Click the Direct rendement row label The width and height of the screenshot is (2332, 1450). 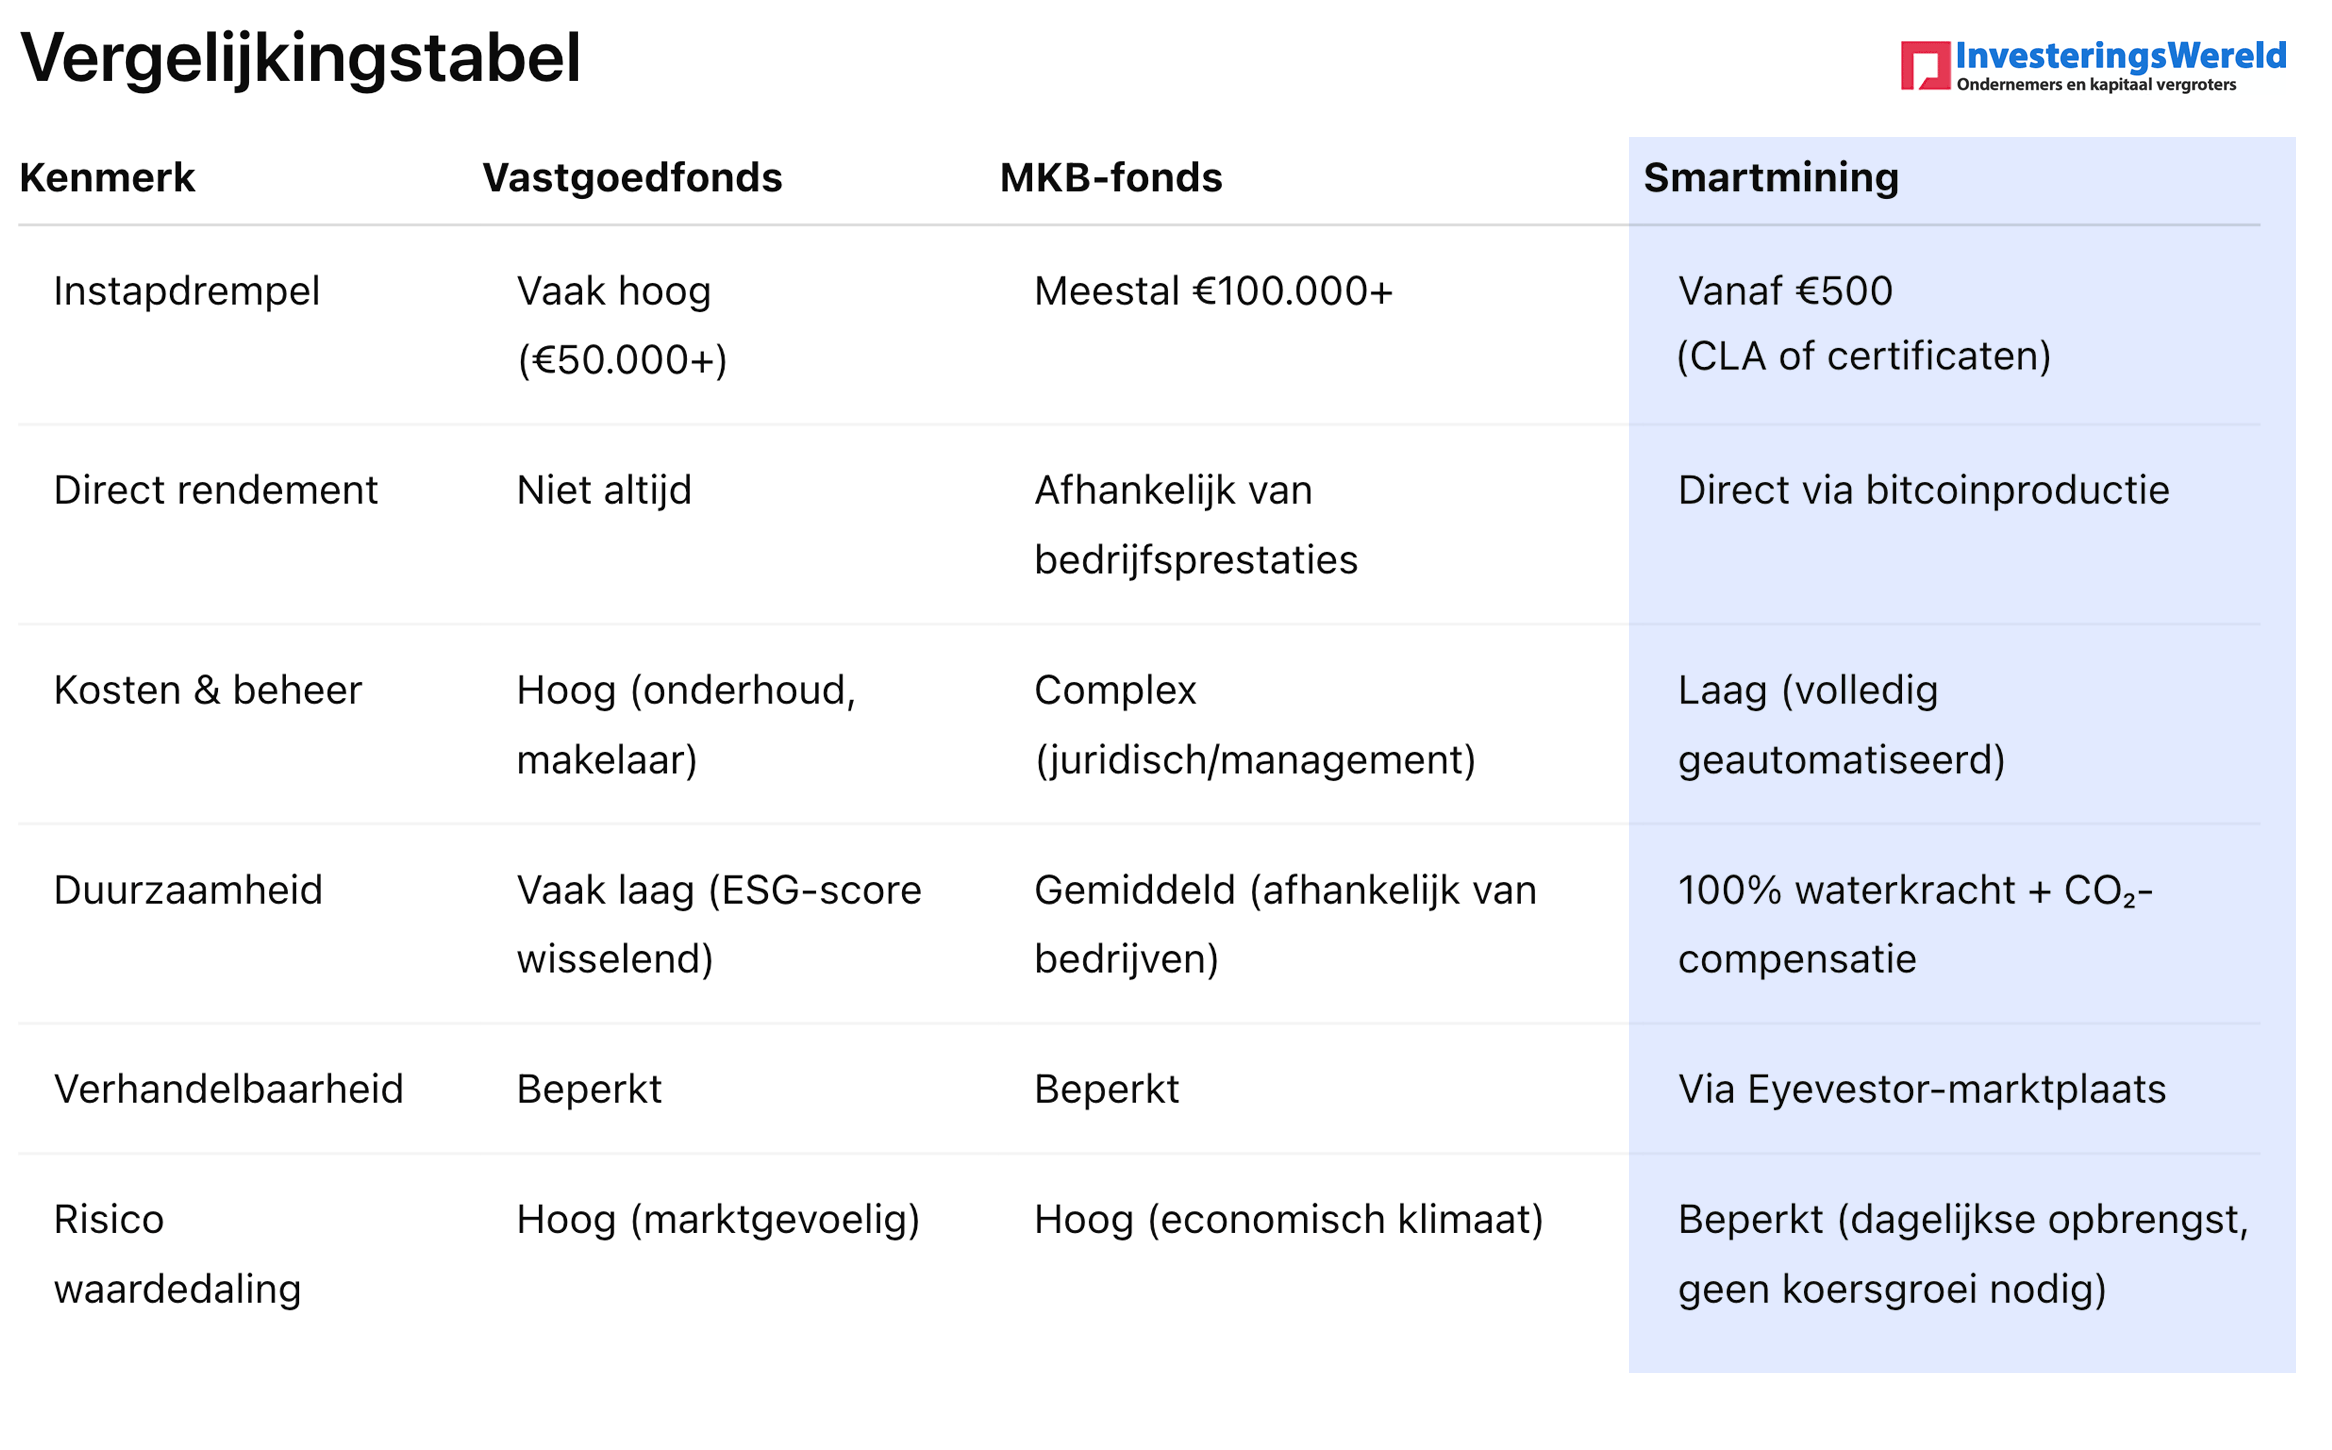216,490
